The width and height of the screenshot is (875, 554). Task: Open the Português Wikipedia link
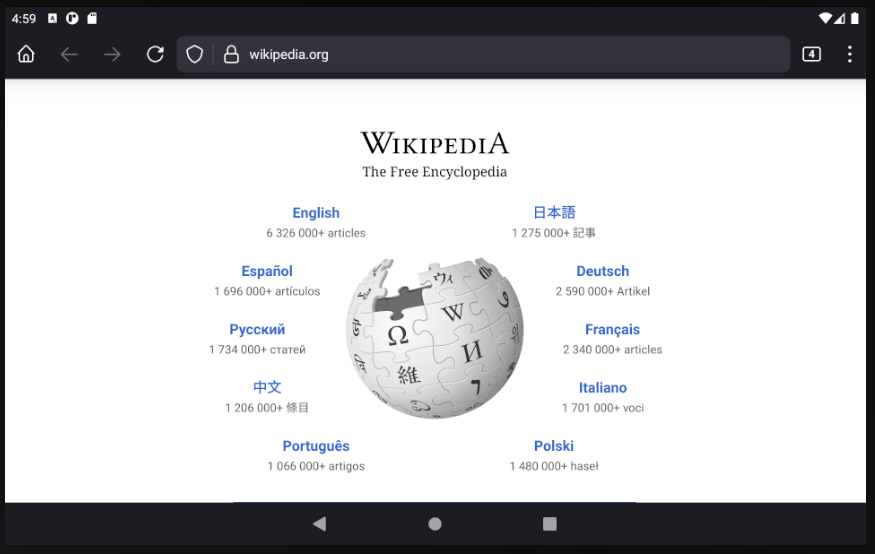point(316,446)
